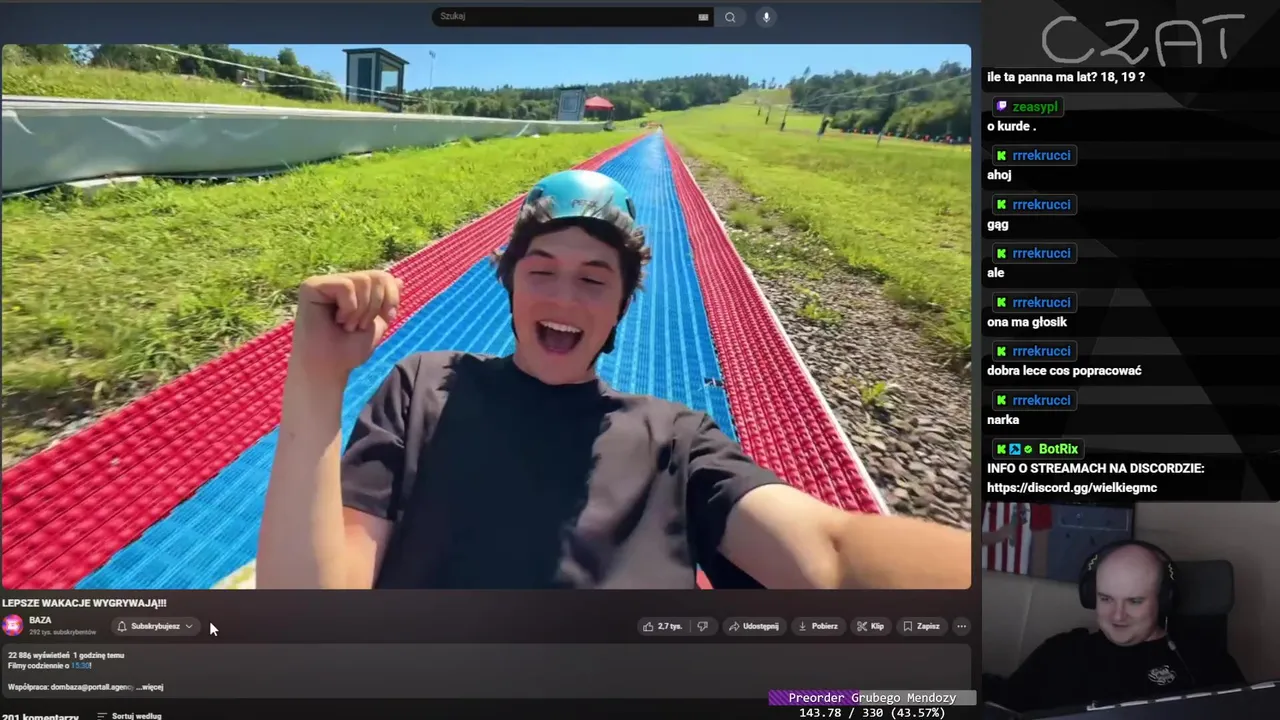The height and width of the screenshot is (720, 1280).
Task: Open discord.gg/wielkiegmc link in chat
Action: point(1072,488)
